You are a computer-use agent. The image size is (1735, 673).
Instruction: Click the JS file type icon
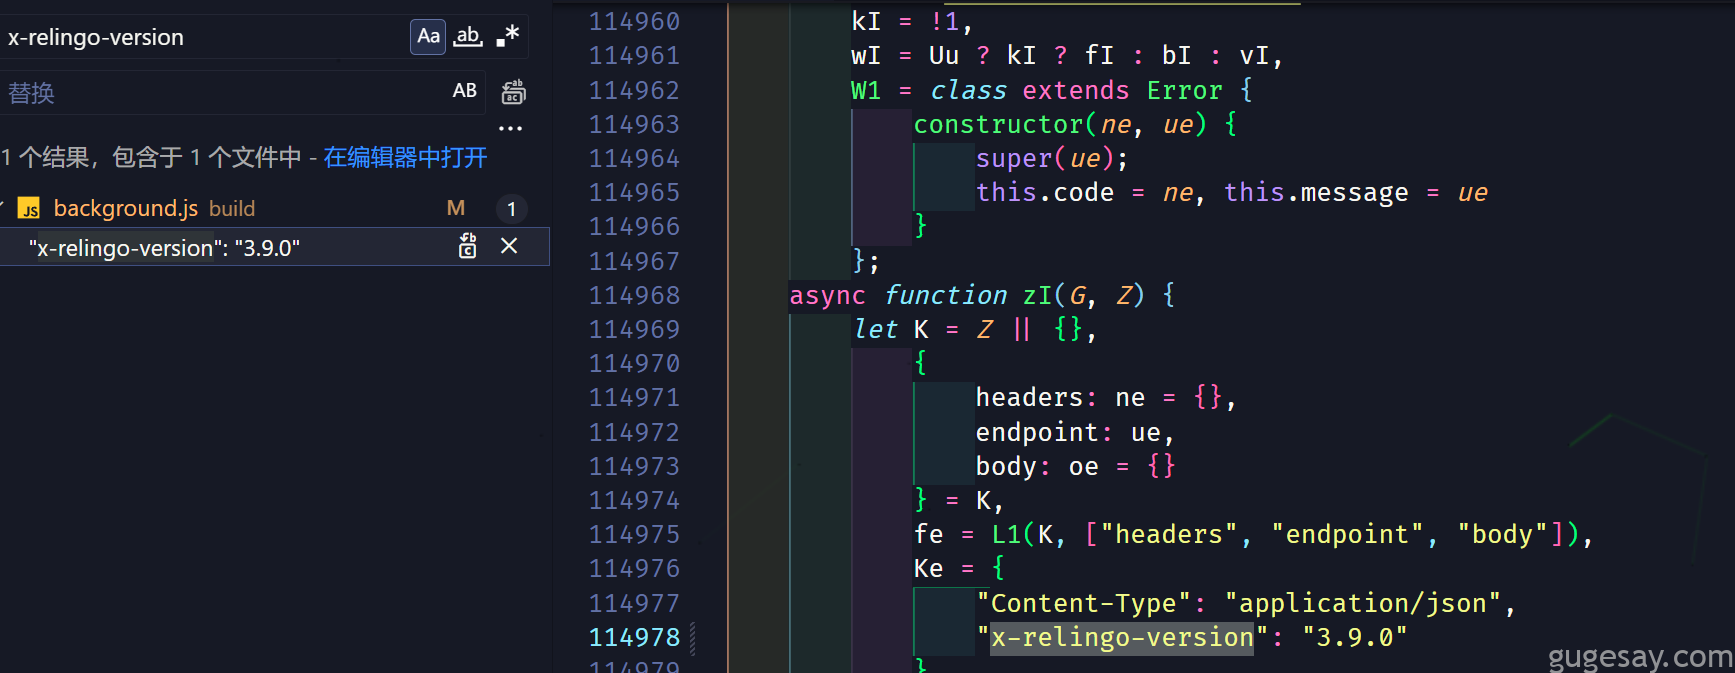(30, 208)
